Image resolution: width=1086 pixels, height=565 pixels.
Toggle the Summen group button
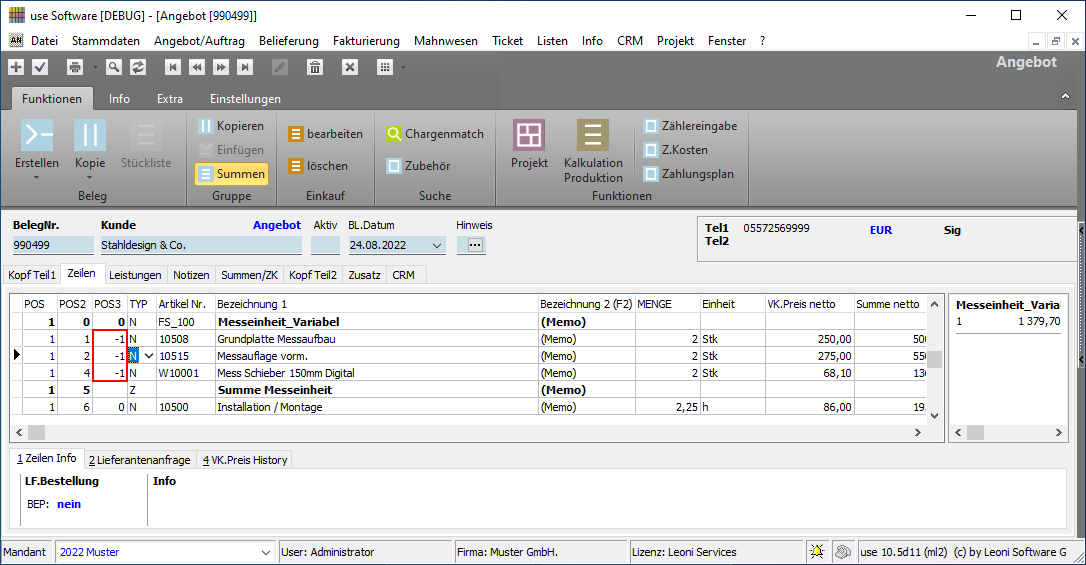(x=231, y=174)
